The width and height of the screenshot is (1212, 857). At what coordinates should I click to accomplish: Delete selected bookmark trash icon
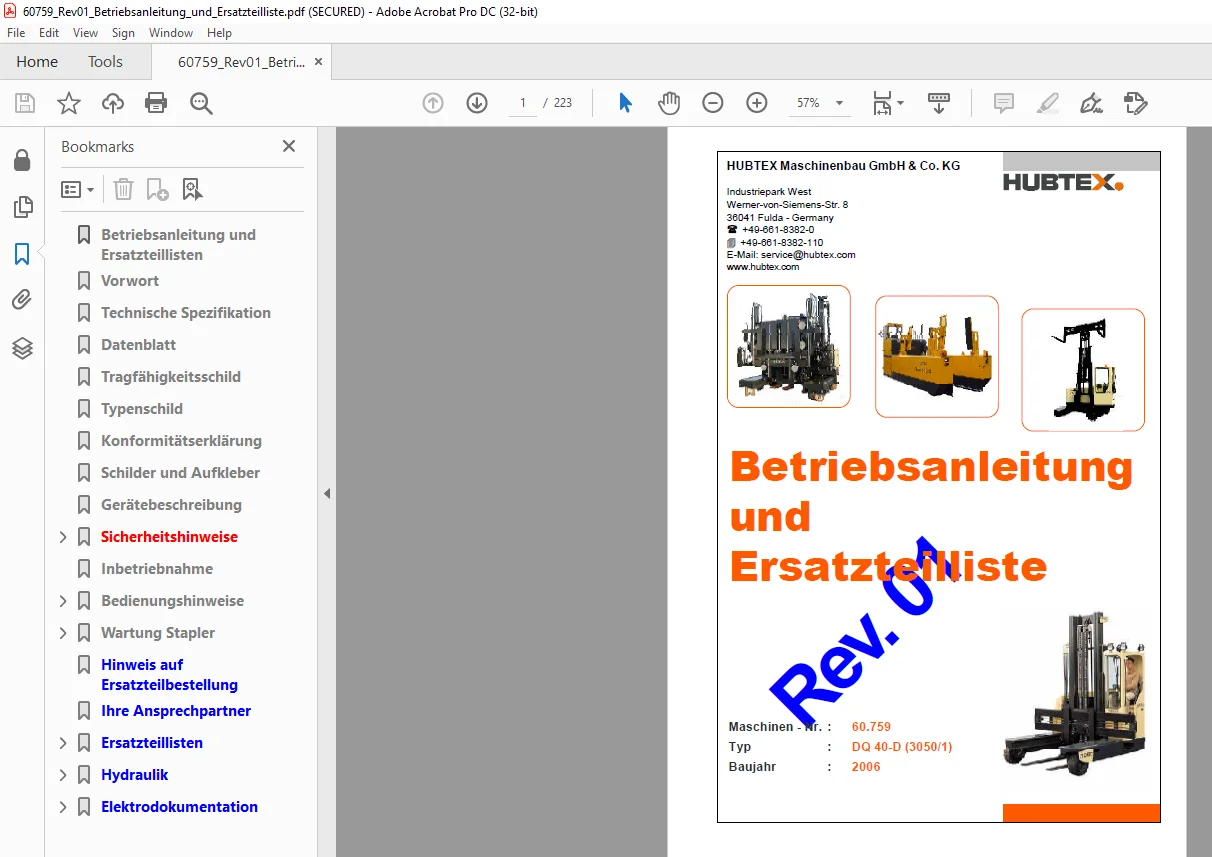pyautogui.click(x=123, y=189)
